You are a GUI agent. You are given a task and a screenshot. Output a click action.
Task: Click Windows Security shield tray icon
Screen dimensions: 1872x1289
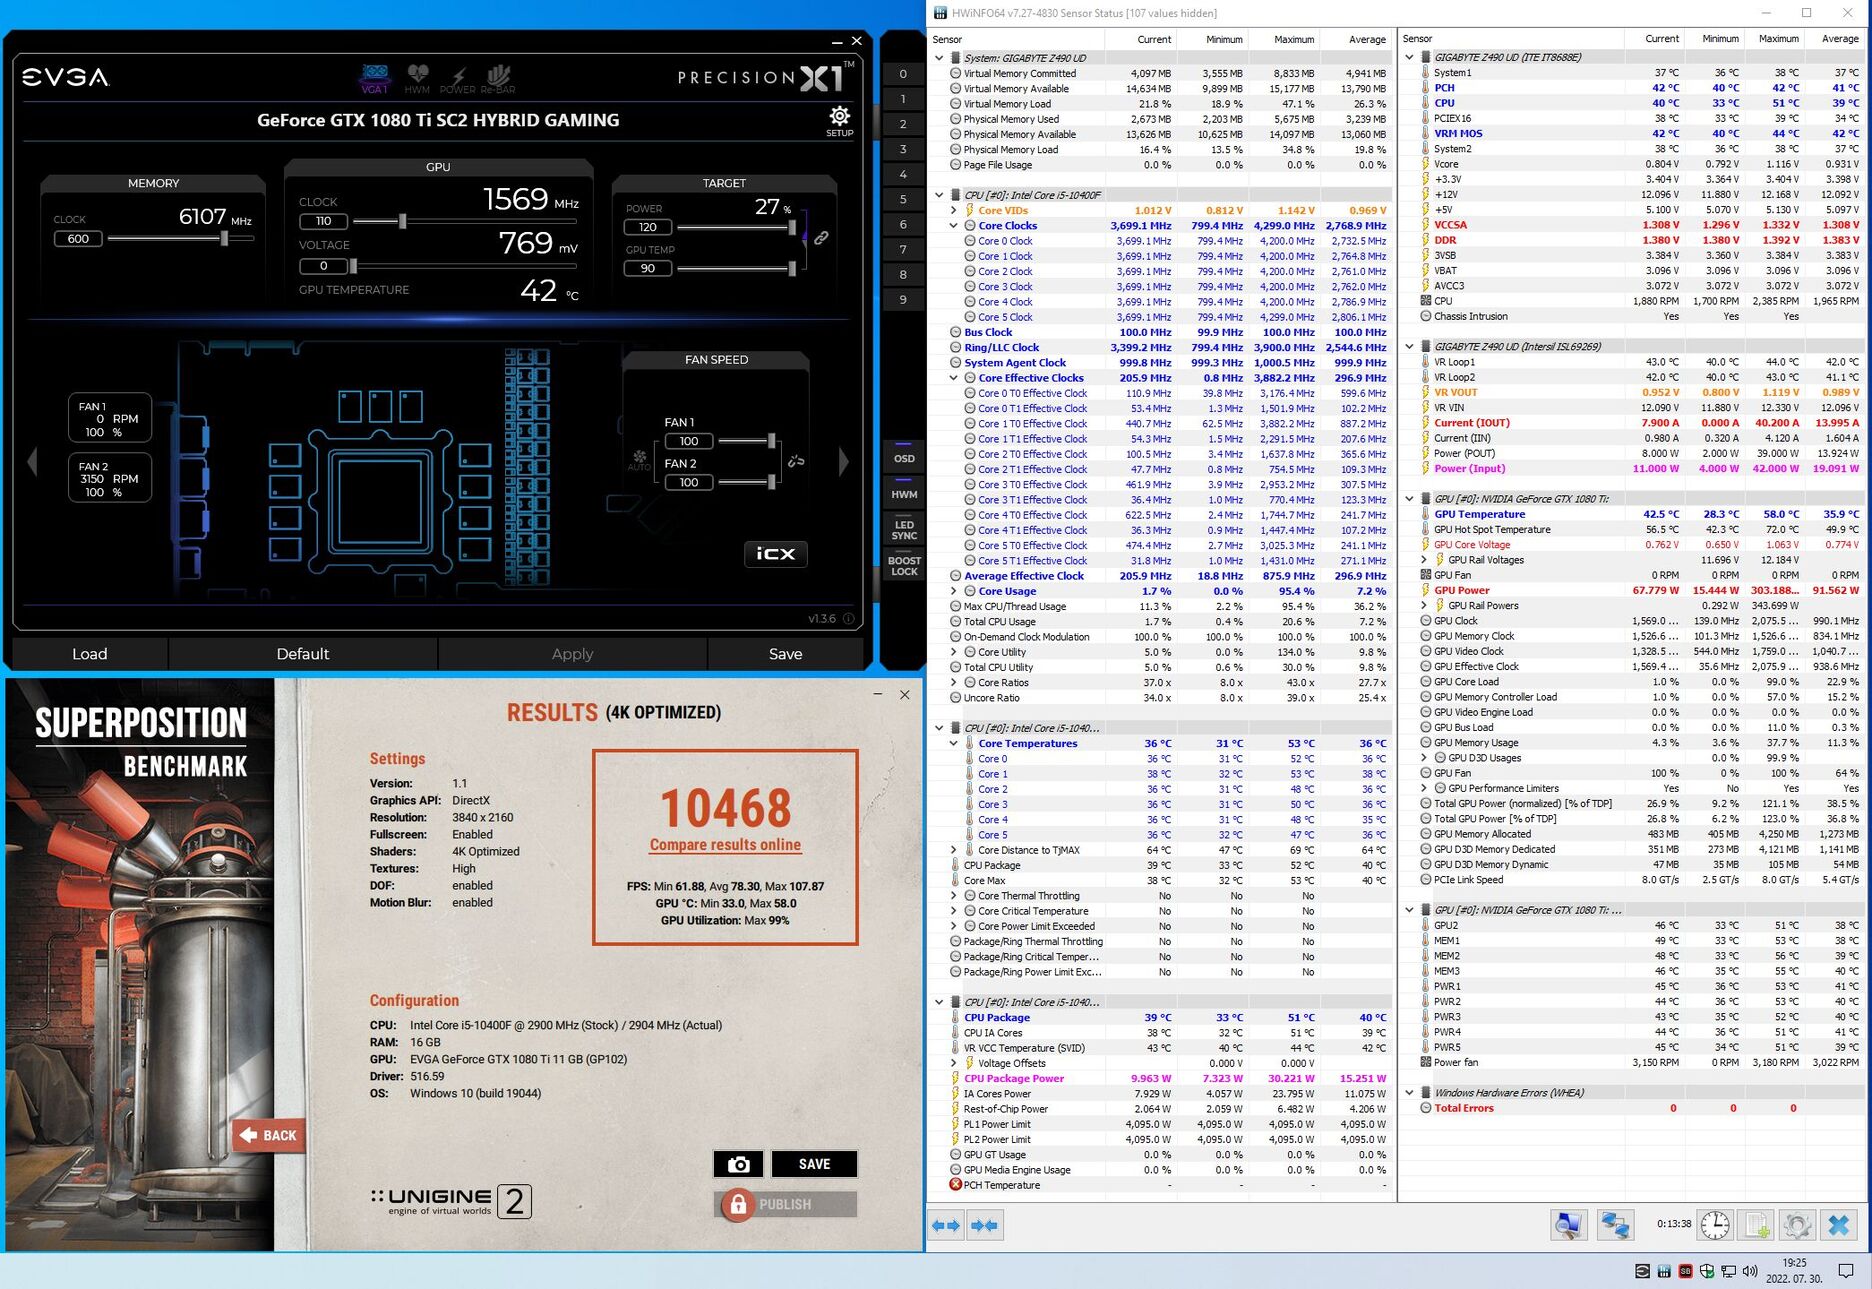click(1707, 1271)
